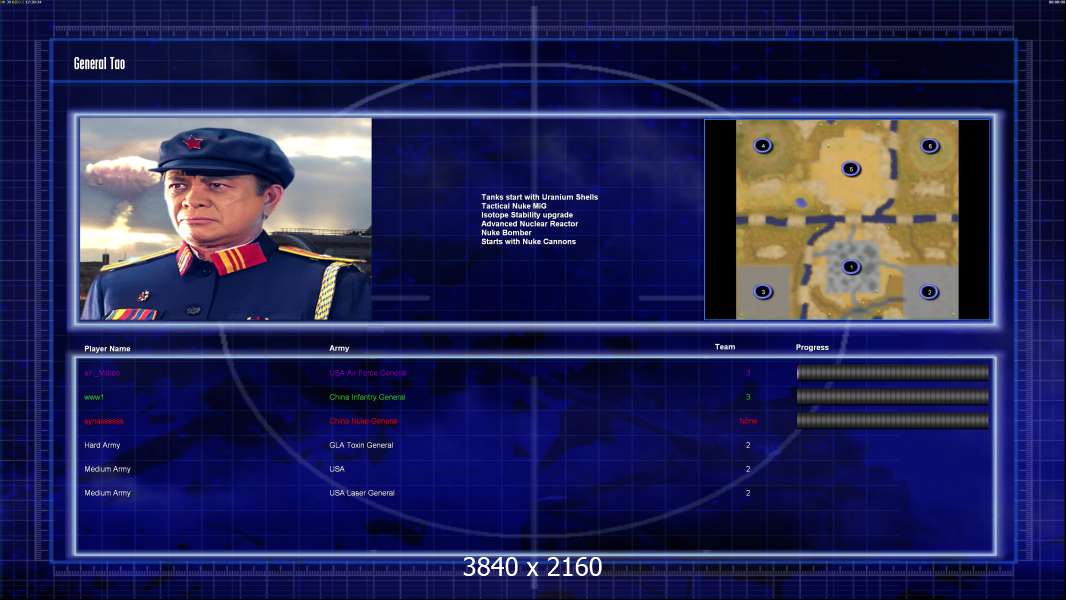Select start position 4 on the map
Screen dimensions: 1066x600
[x=763, y=145]
